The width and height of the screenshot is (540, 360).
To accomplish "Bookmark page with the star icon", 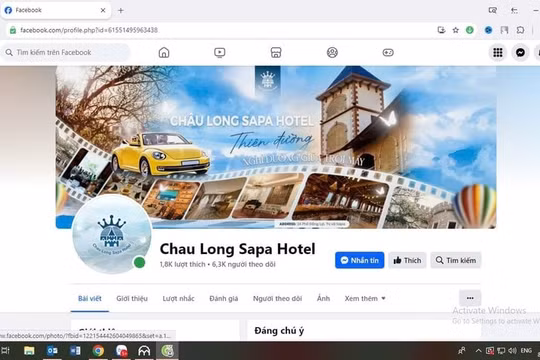I will (x=456, y=30).
